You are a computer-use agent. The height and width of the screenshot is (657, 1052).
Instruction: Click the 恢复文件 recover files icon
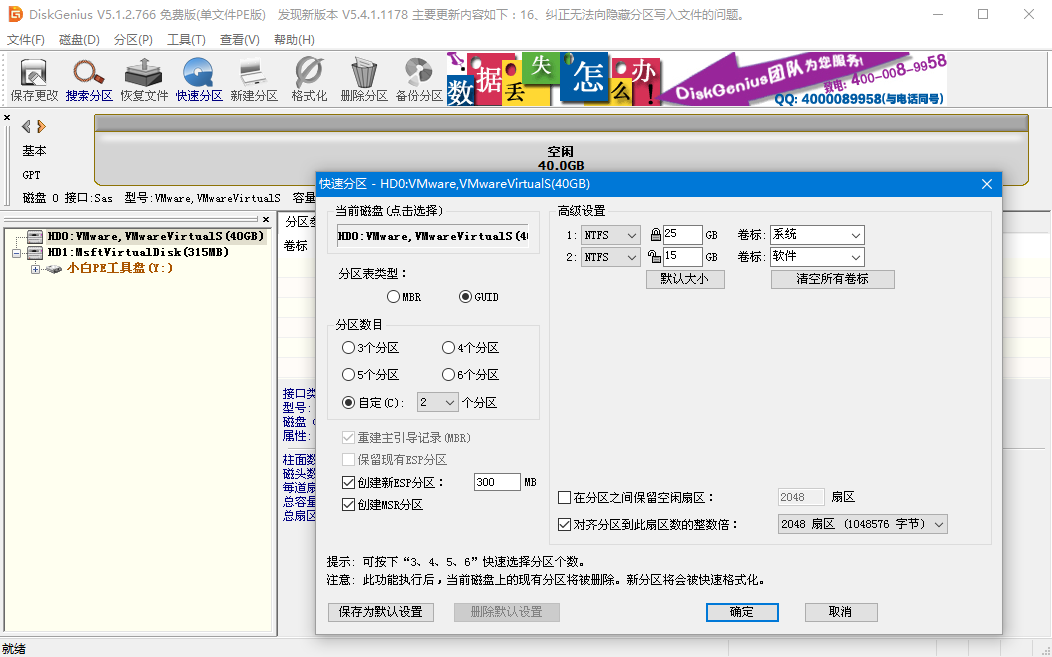144,80
